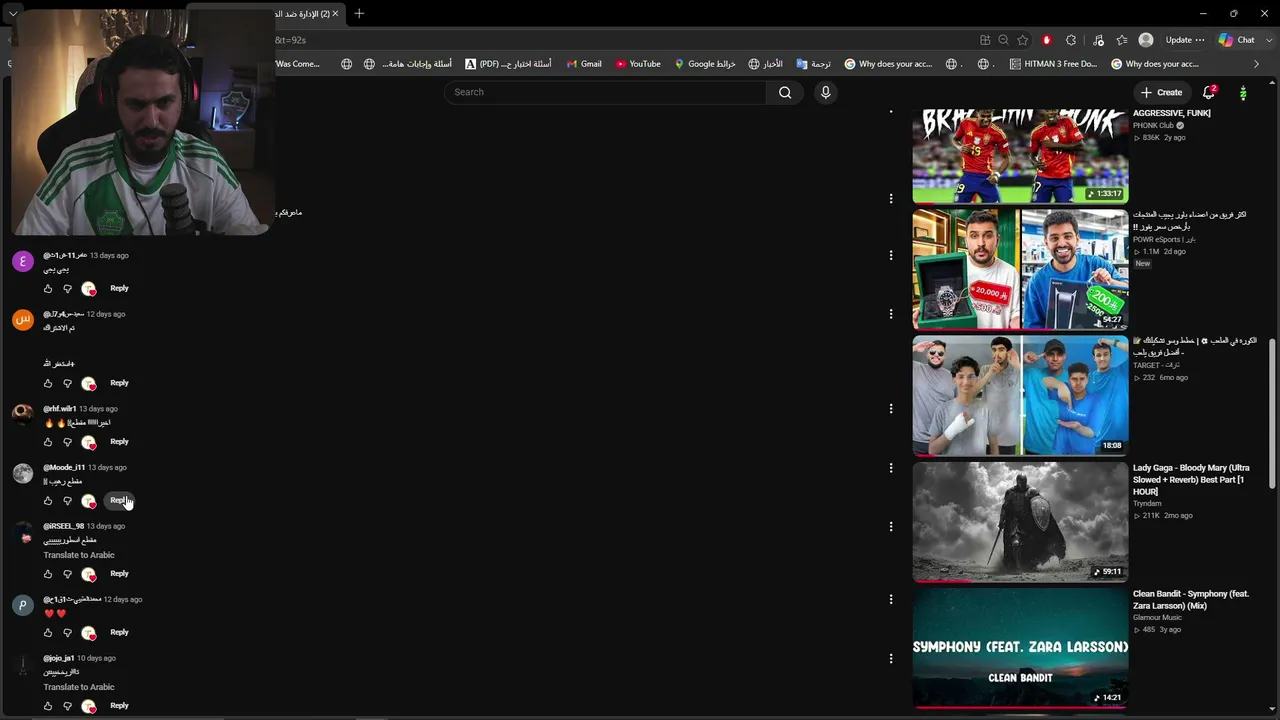The image size is (1280, 720).
Task: Click the Clean Bandit - Symphony video title
Action: [1191, 600]
